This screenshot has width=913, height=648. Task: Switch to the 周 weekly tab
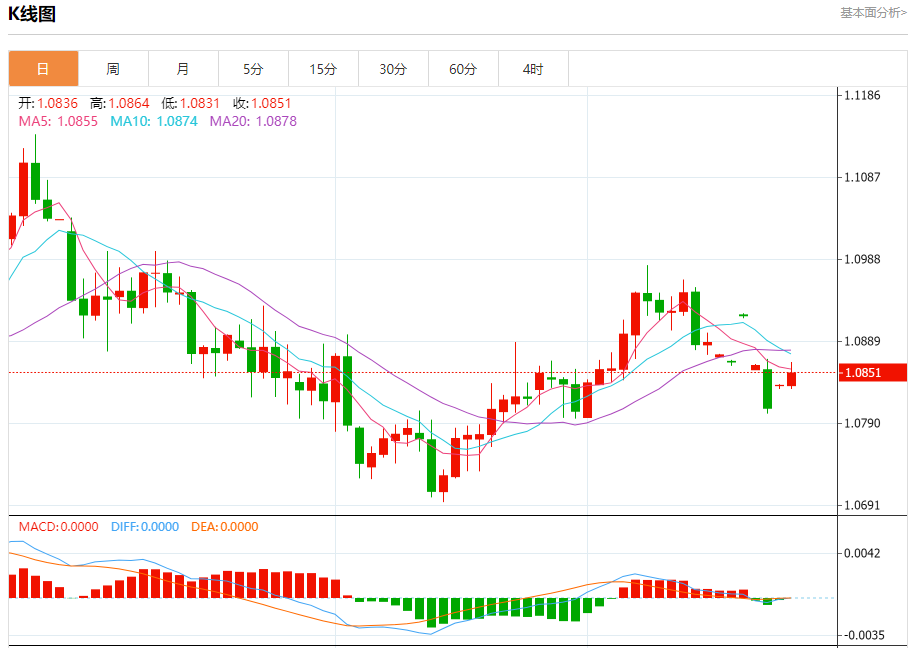(114, 69)
